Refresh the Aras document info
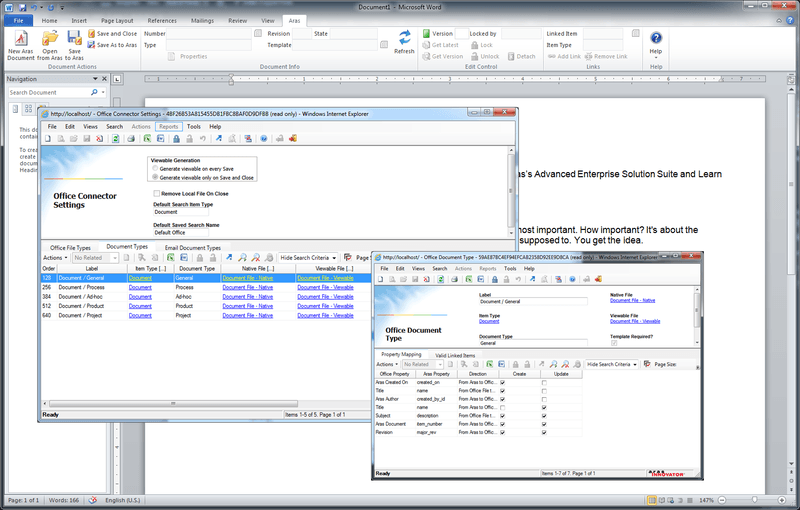The image size is (800, 510). click(404, 42)
